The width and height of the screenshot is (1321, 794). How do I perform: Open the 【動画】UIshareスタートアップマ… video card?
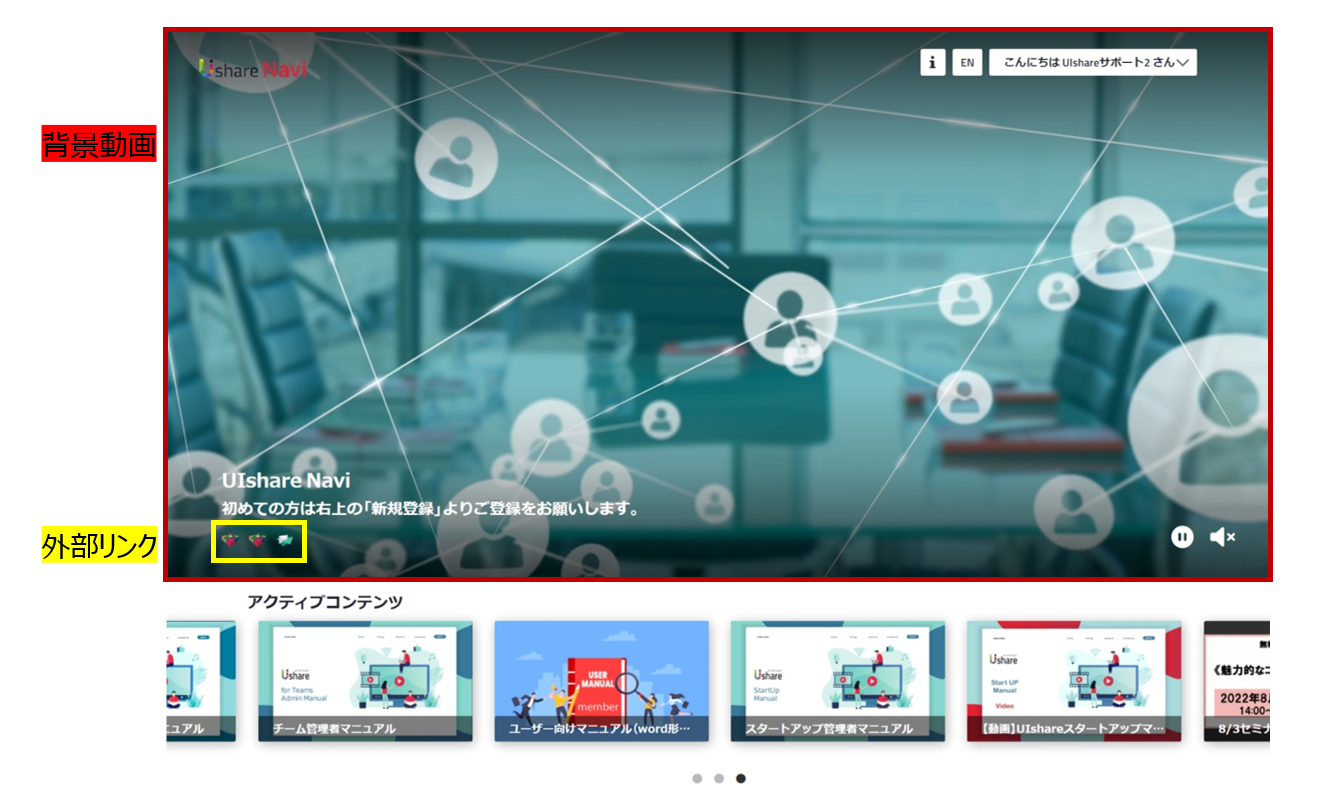tap(1074, 681)
